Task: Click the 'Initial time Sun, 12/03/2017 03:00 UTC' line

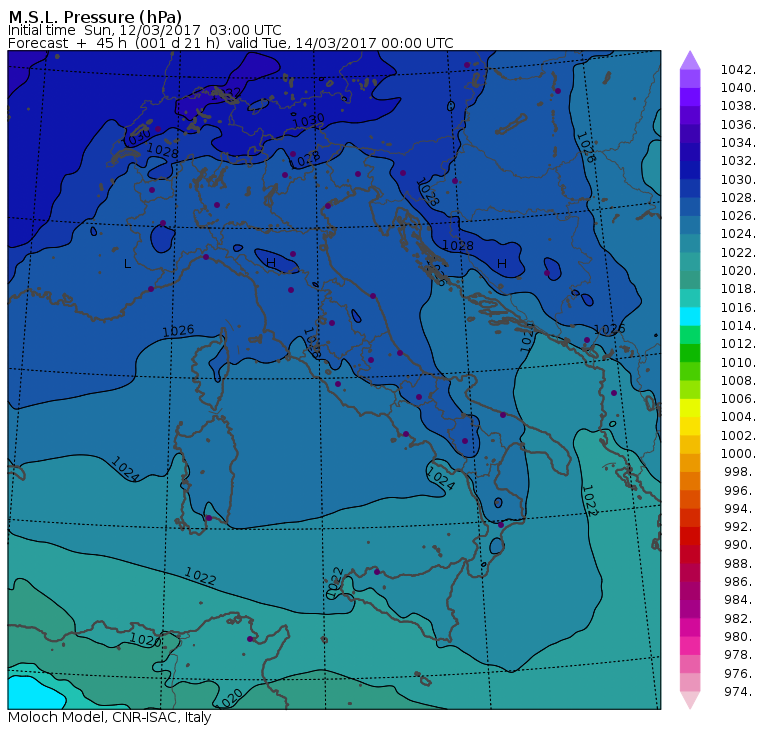Action: click(144, 30)
